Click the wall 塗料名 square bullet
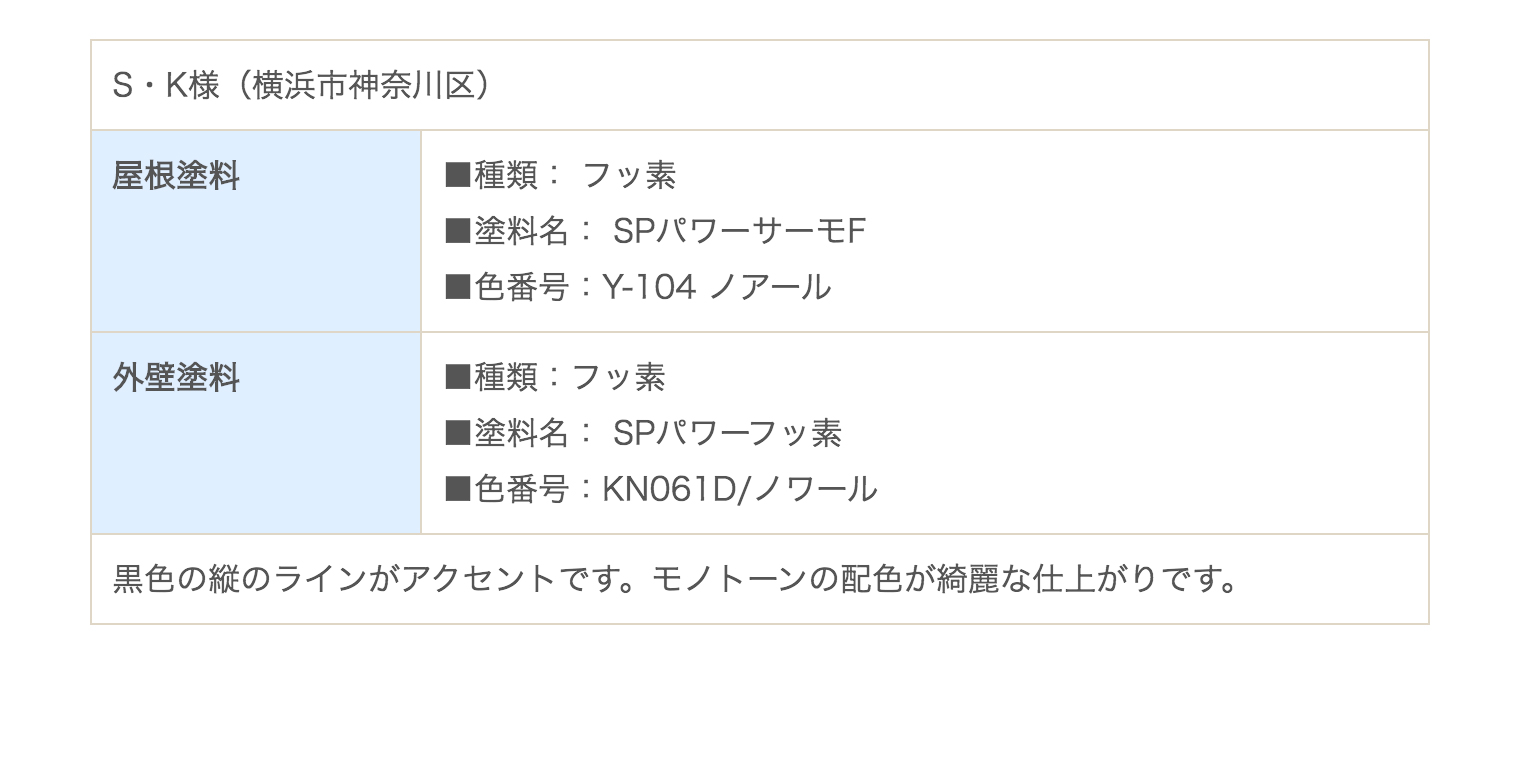Viewport: 1520px width, 760px height. click(x=457, y=433)
